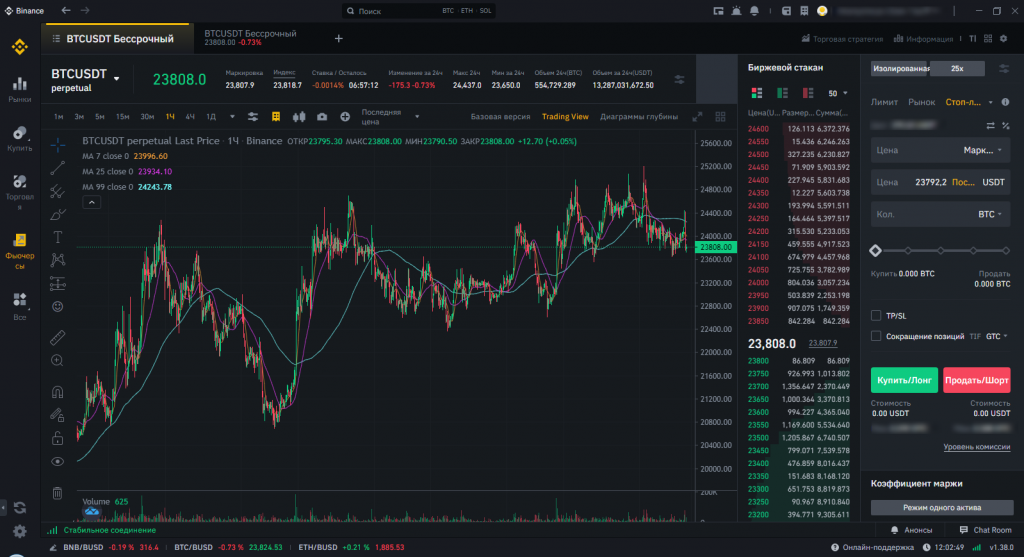This screenshot has height=557, width=1024.
Task: Open the GTC time-in-force dropdown
Action: (x=996, y=336)
